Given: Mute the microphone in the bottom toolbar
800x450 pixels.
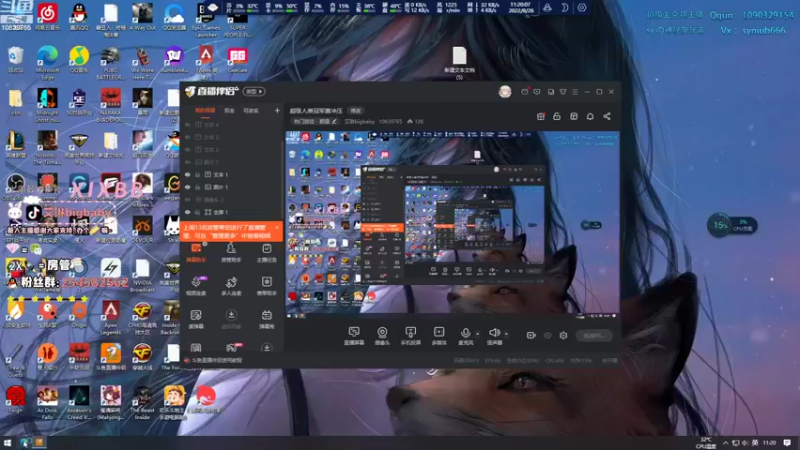Looking at the screenshot, I should click(465, 336).
